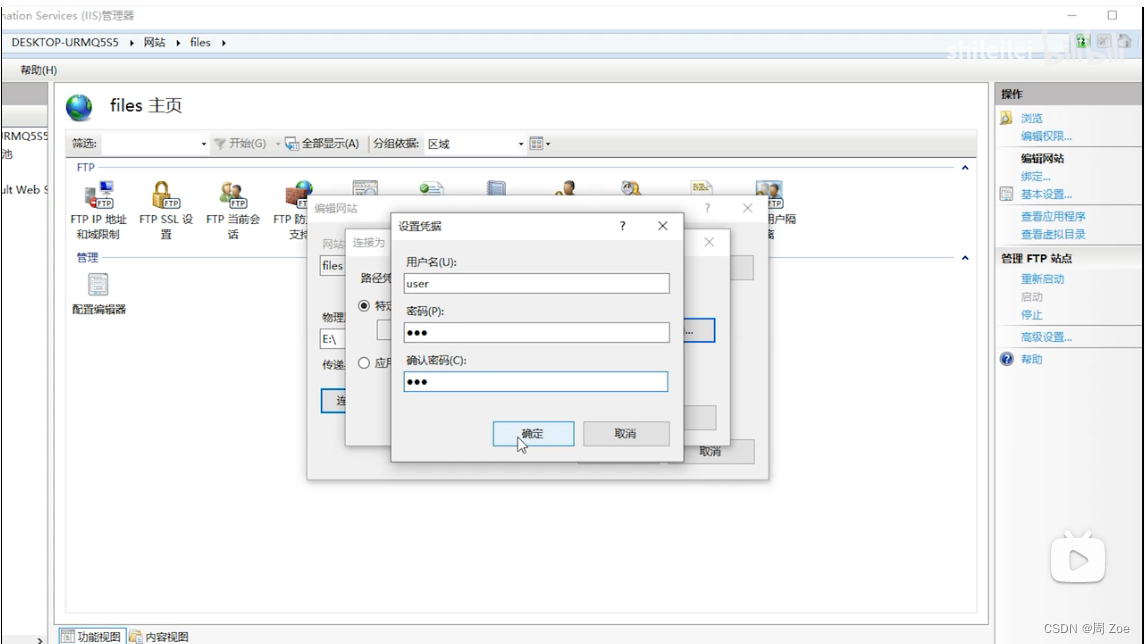1145x644 pixels.
Task: Collapse the FTP section group
Action: [x=965, y=168]
